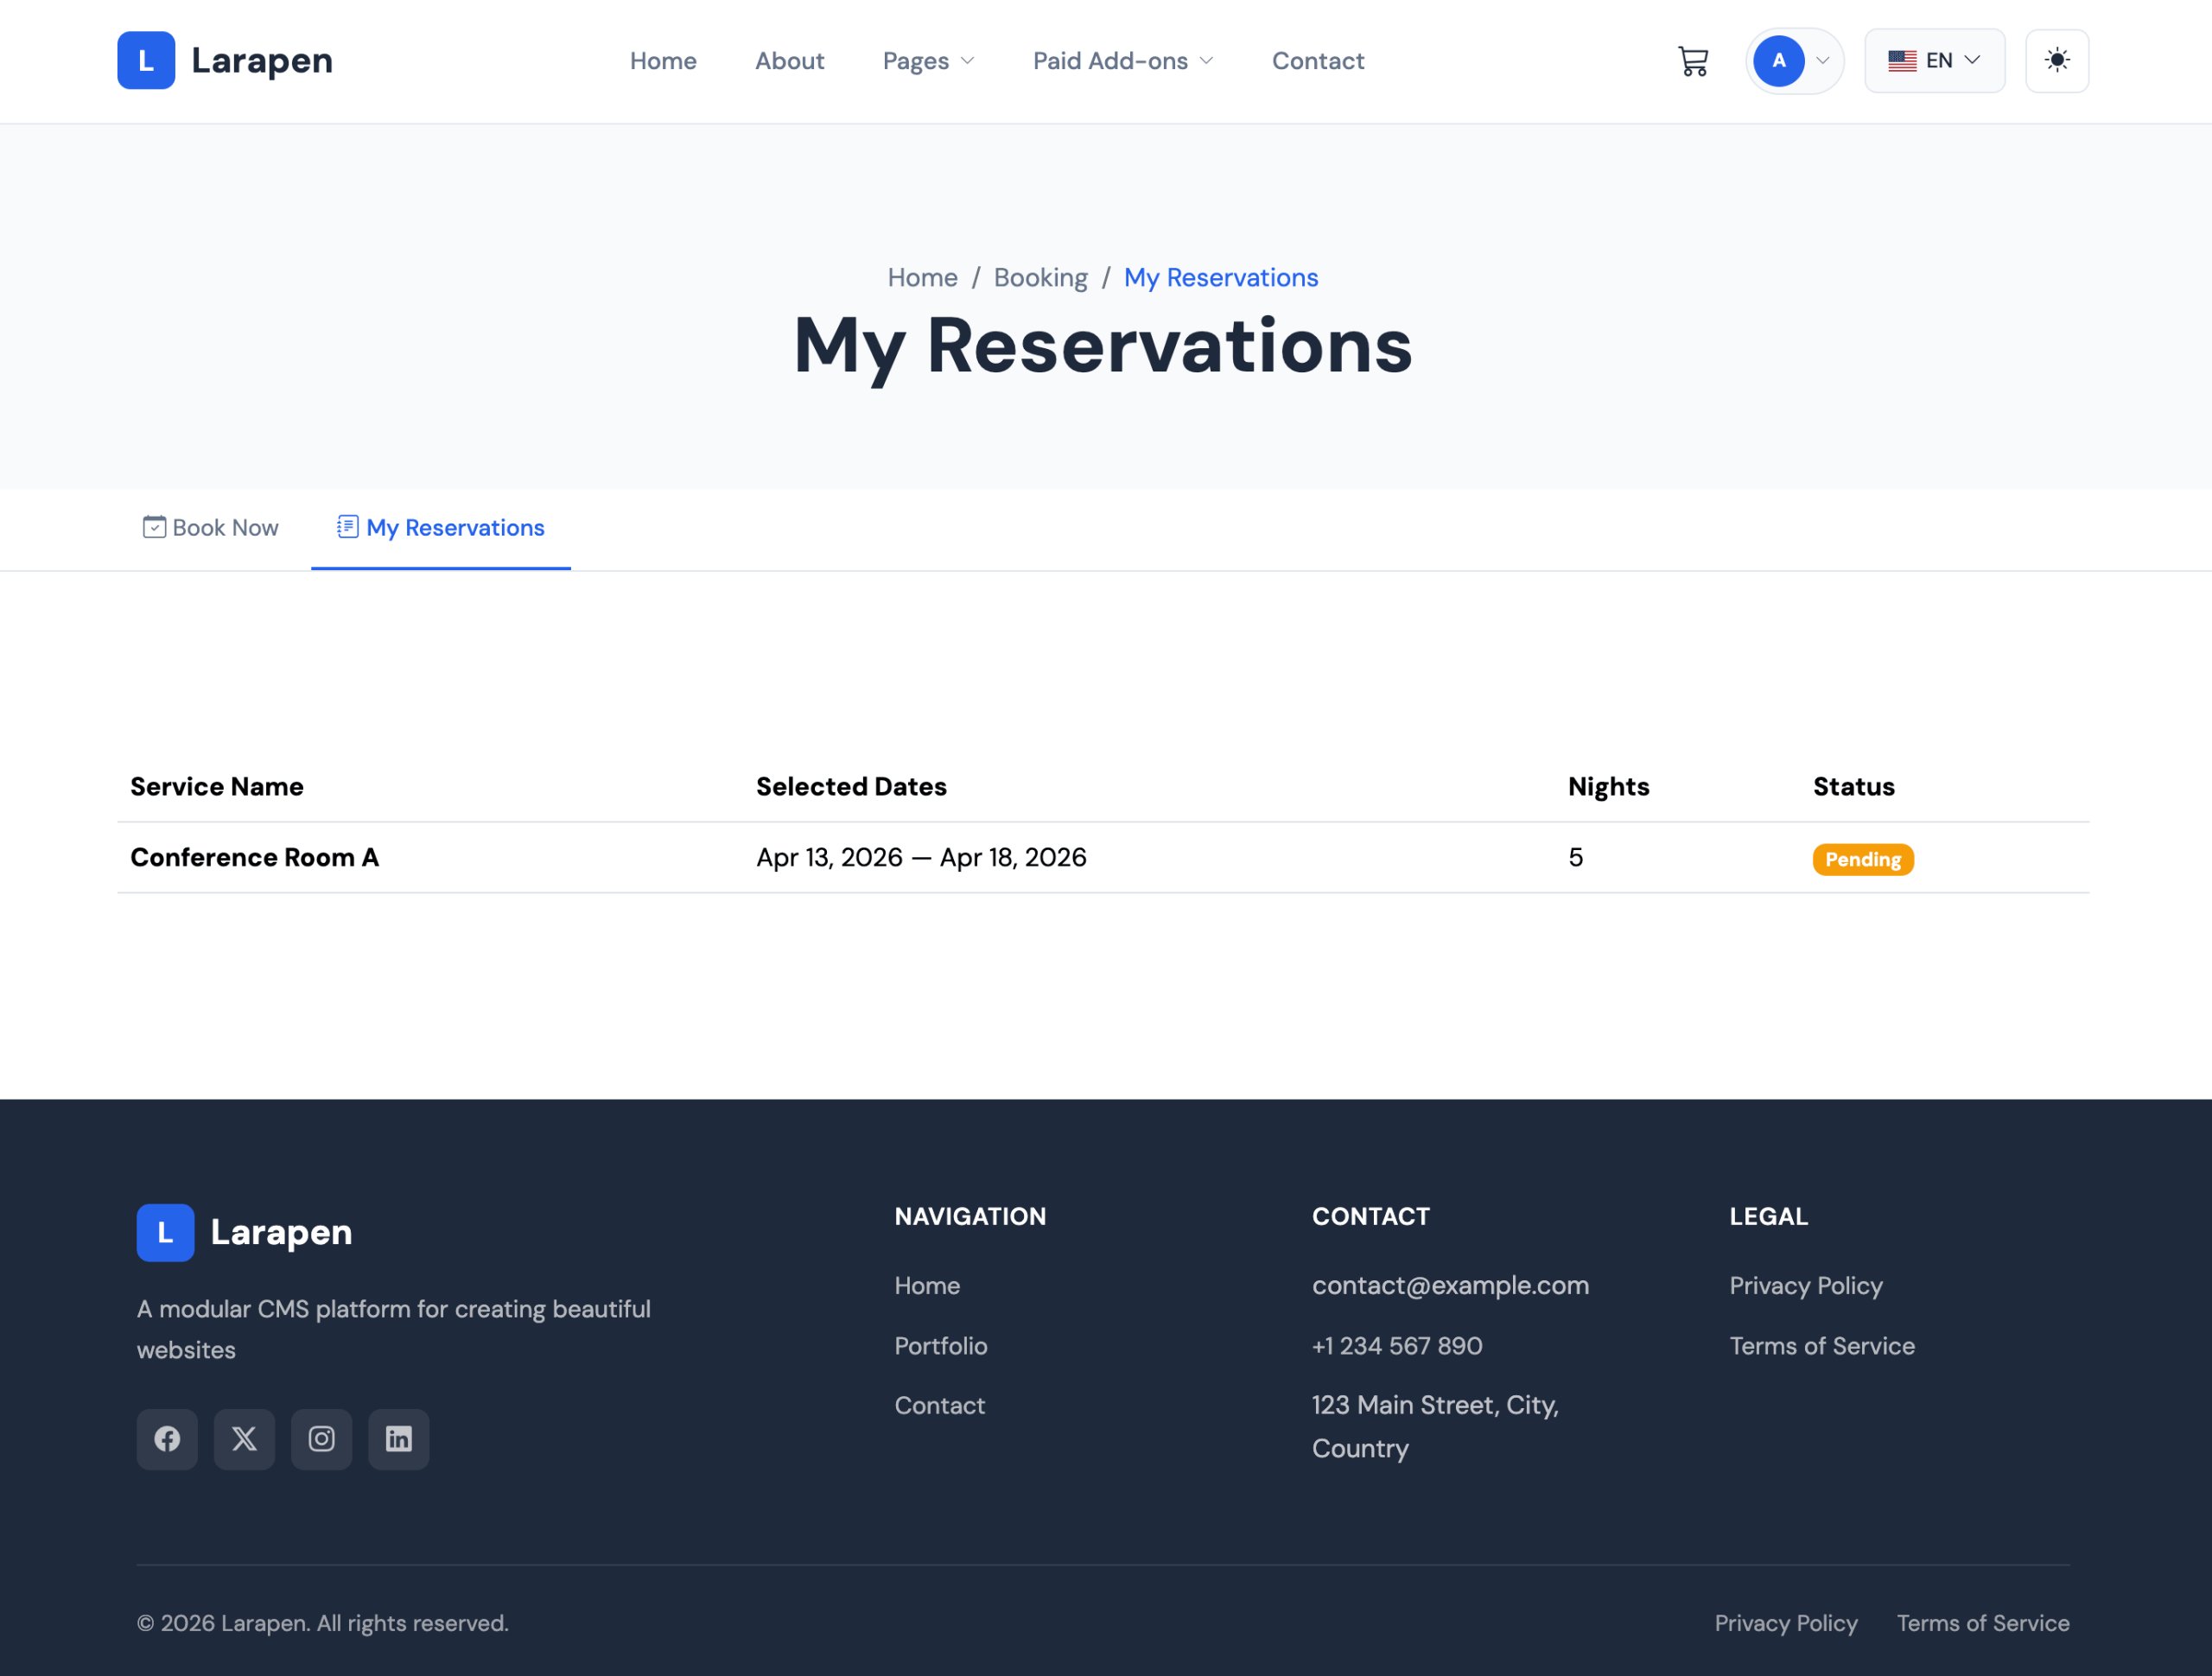Open the EN language selector
The height and width of the screenshot is (1676, 2212).
[1933, 61]
